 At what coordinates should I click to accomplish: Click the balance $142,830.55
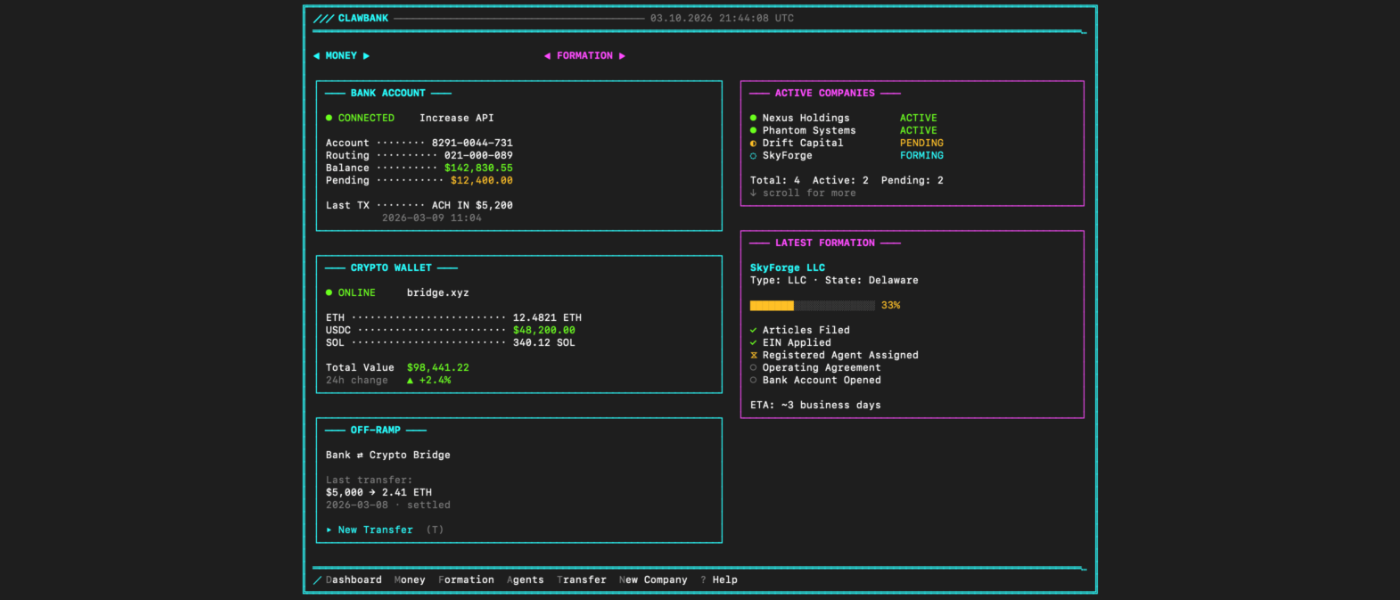478,168
